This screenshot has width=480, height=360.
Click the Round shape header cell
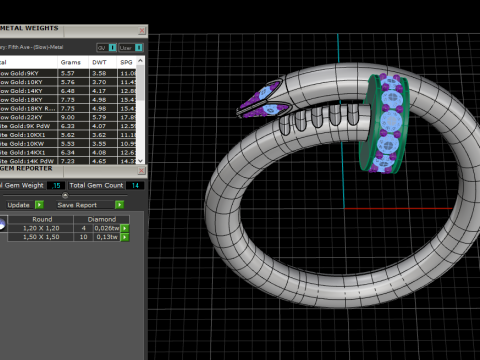click(x=42, y=219)
